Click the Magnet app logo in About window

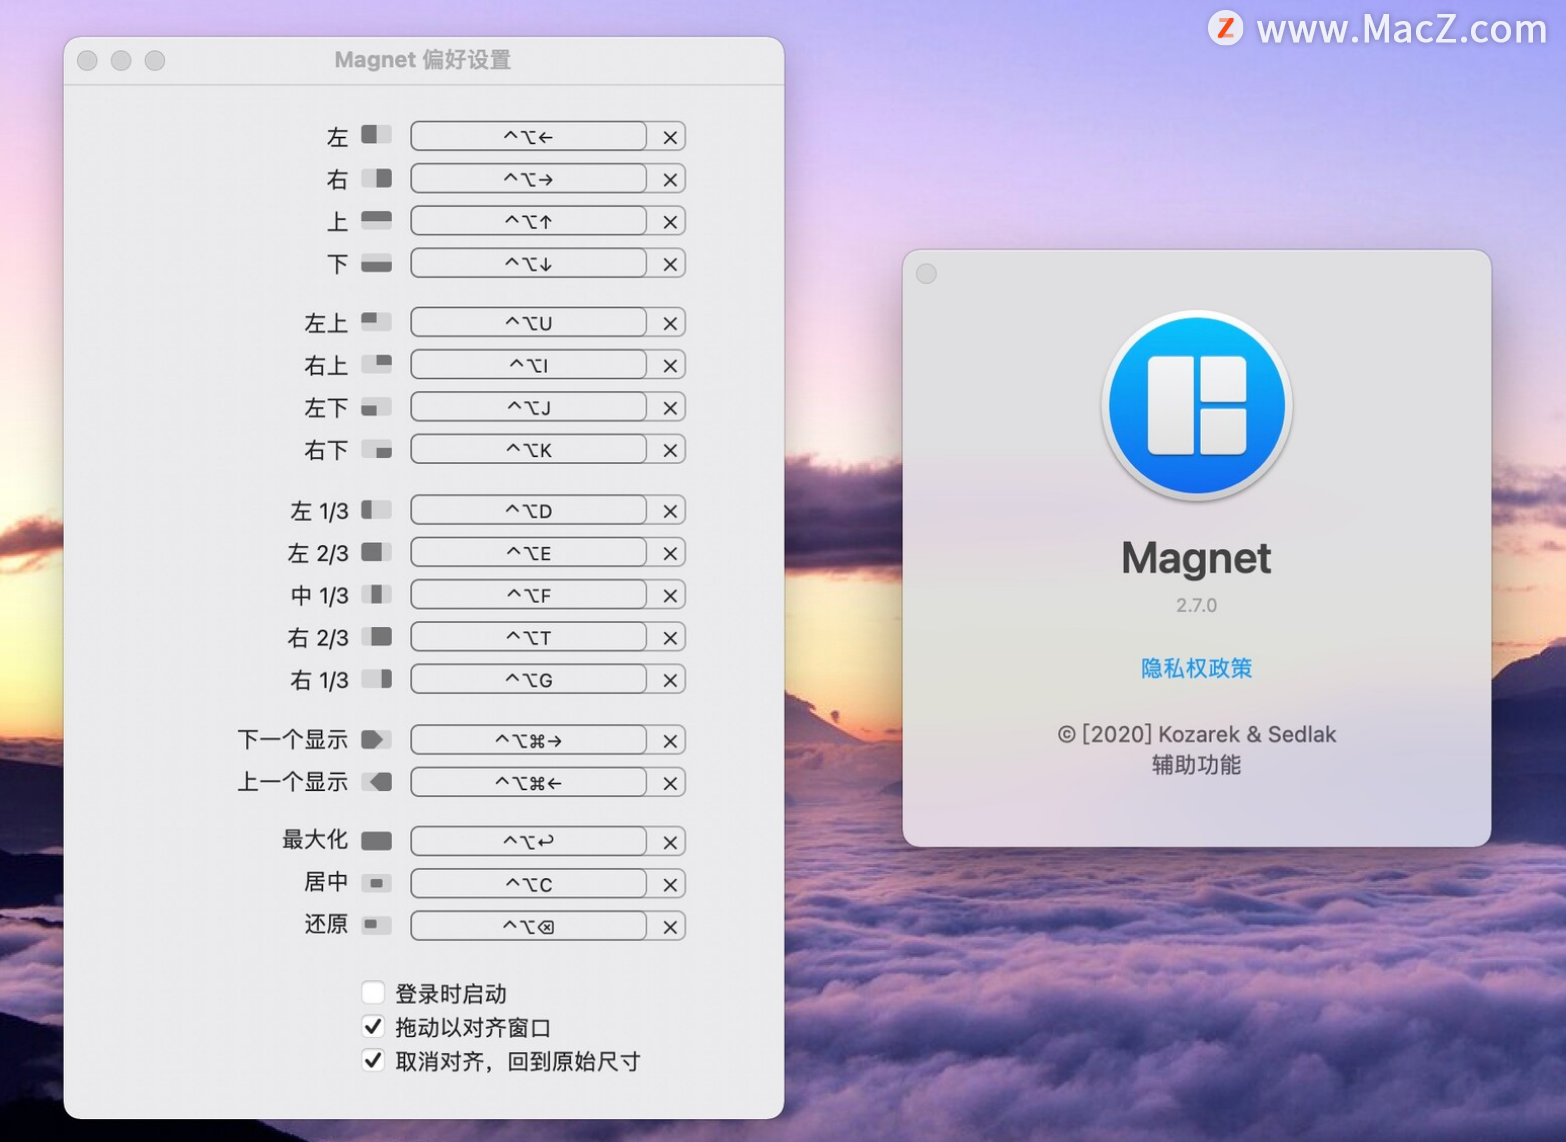(1196, 405)
